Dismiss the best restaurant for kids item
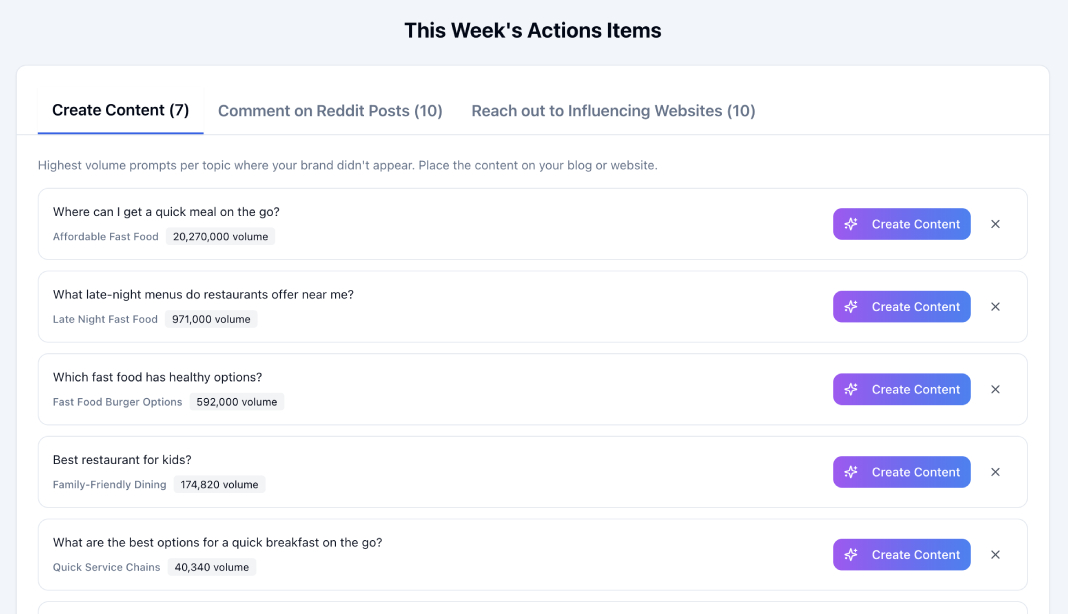The width and height of the screenshot is (1068, 614). pos(995,471)
